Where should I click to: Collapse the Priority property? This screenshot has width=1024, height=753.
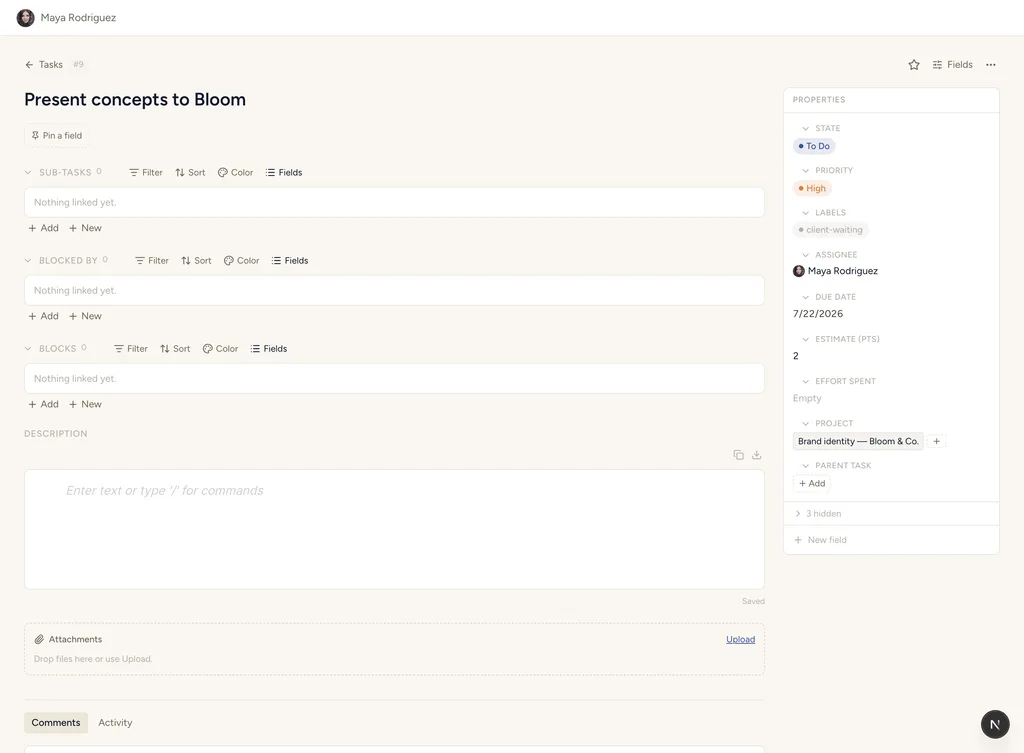805,170
